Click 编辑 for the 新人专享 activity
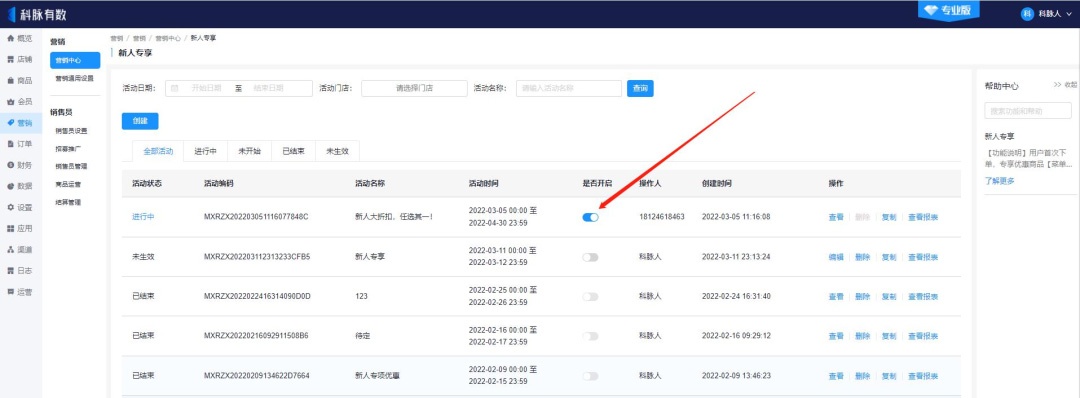The width and height of the screenshot is (1080, 398). [x=835, y=257]
